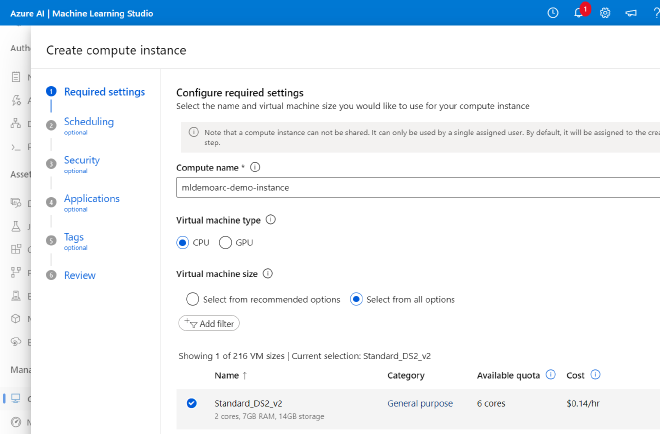Click Azure AI Machine Learning Studio title

click(x=82, y=13)
